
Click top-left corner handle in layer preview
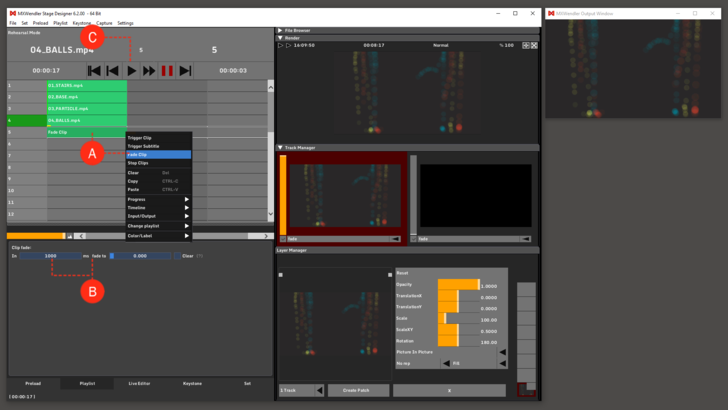[280, 275]
